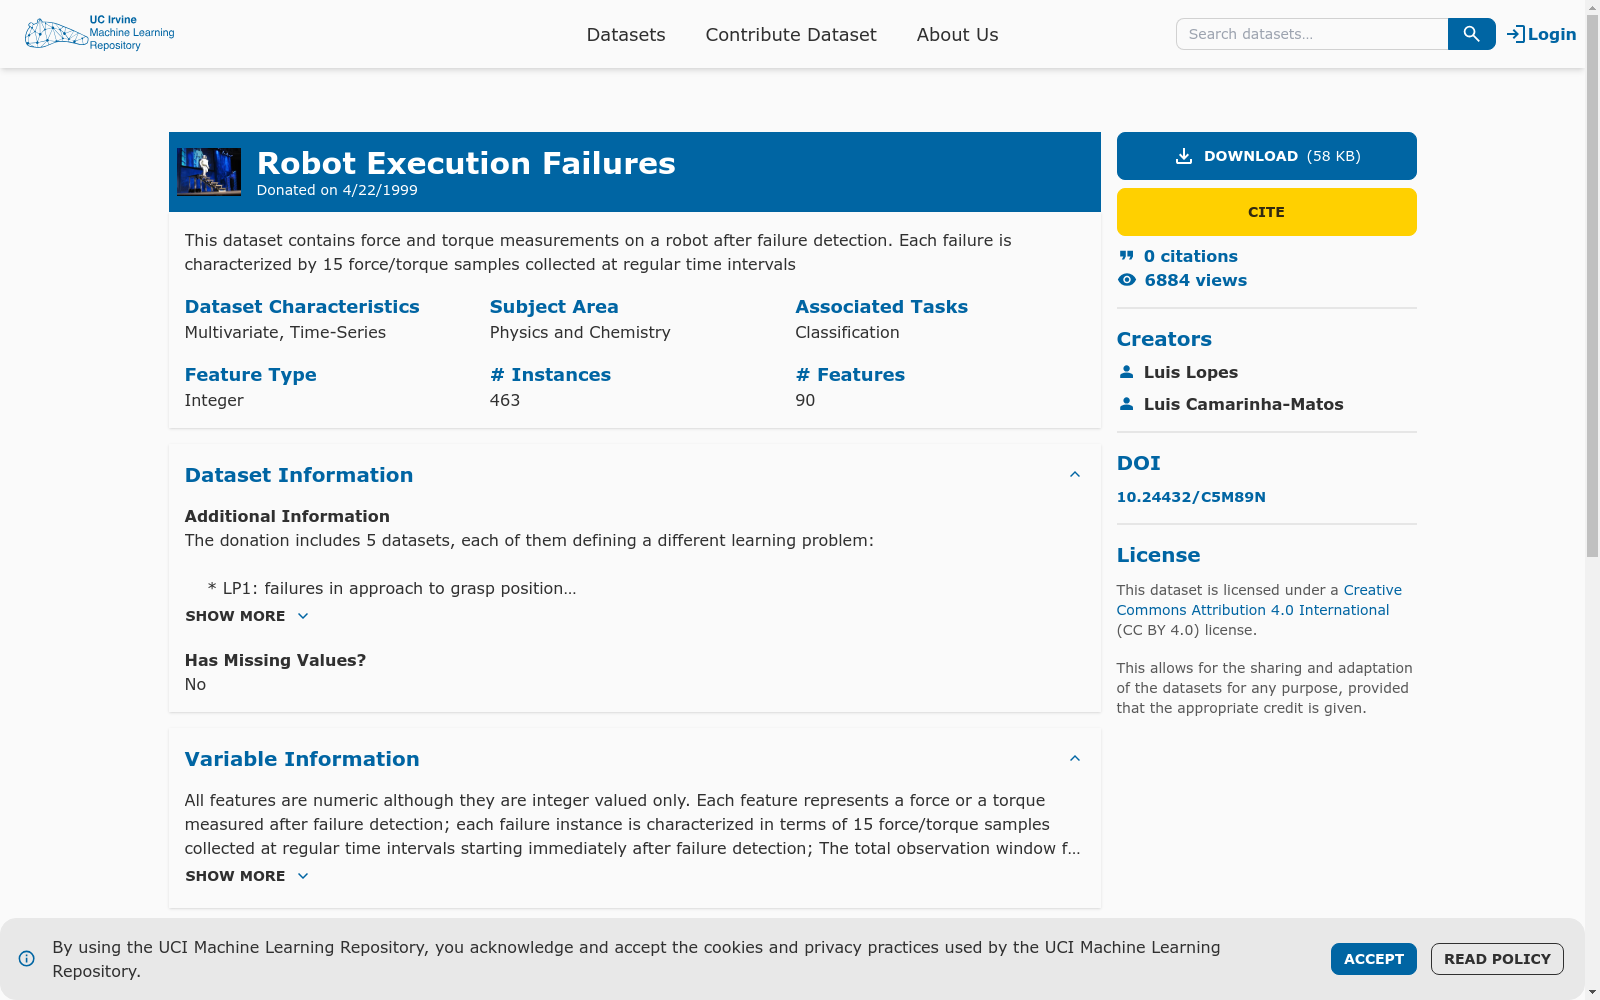Viewport: 1600px width, 1000px height.
Task: Open the Datasets menu item
Action: [626, 34]
